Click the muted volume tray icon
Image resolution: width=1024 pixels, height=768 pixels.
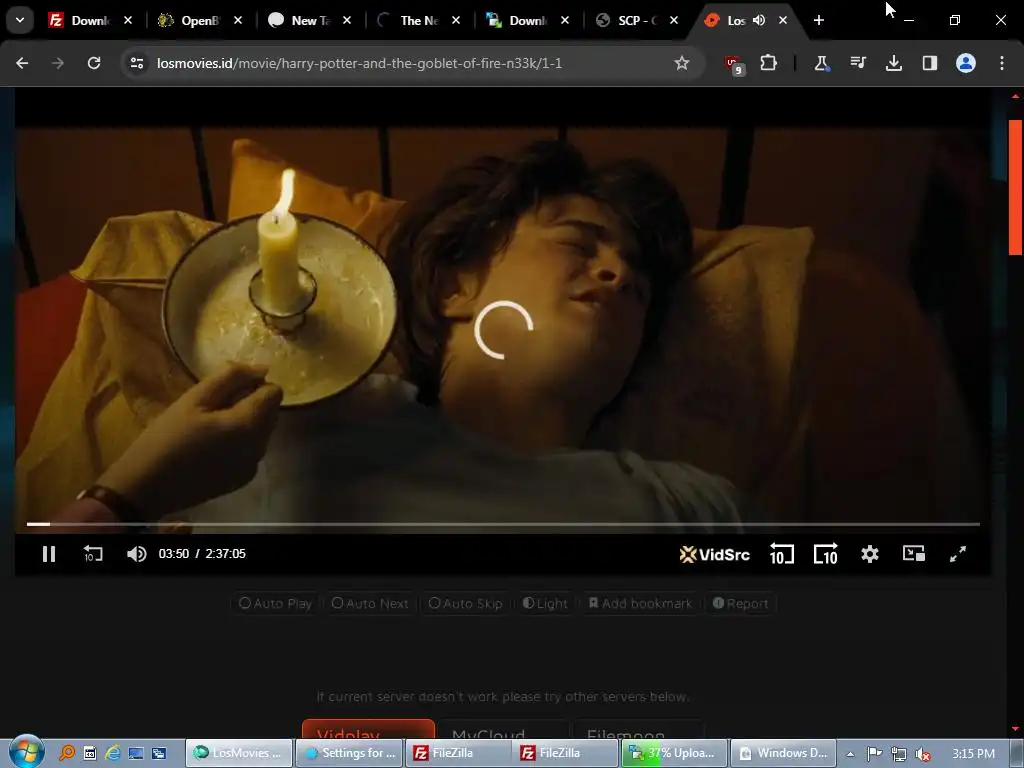tap(923, 754)
